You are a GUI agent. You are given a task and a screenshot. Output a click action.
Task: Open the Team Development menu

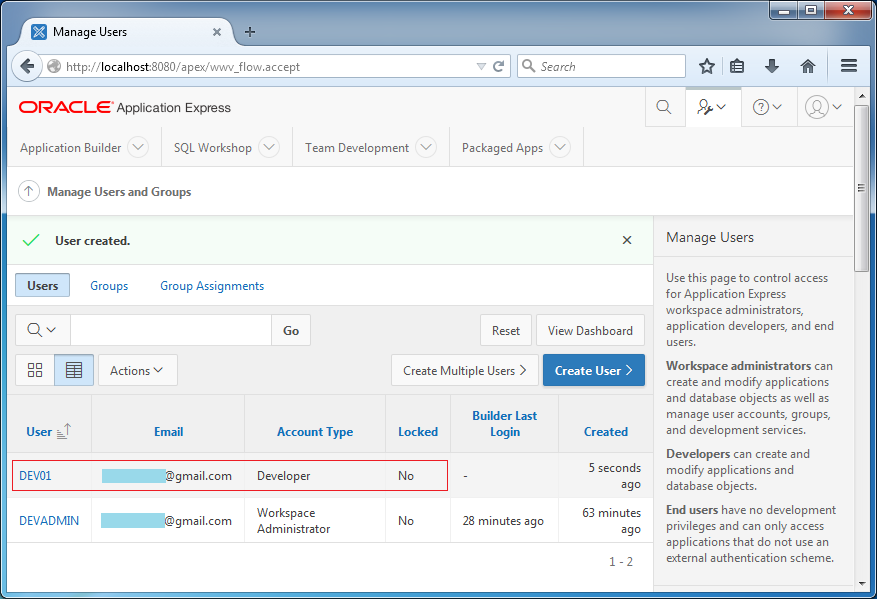pos(357,148)
